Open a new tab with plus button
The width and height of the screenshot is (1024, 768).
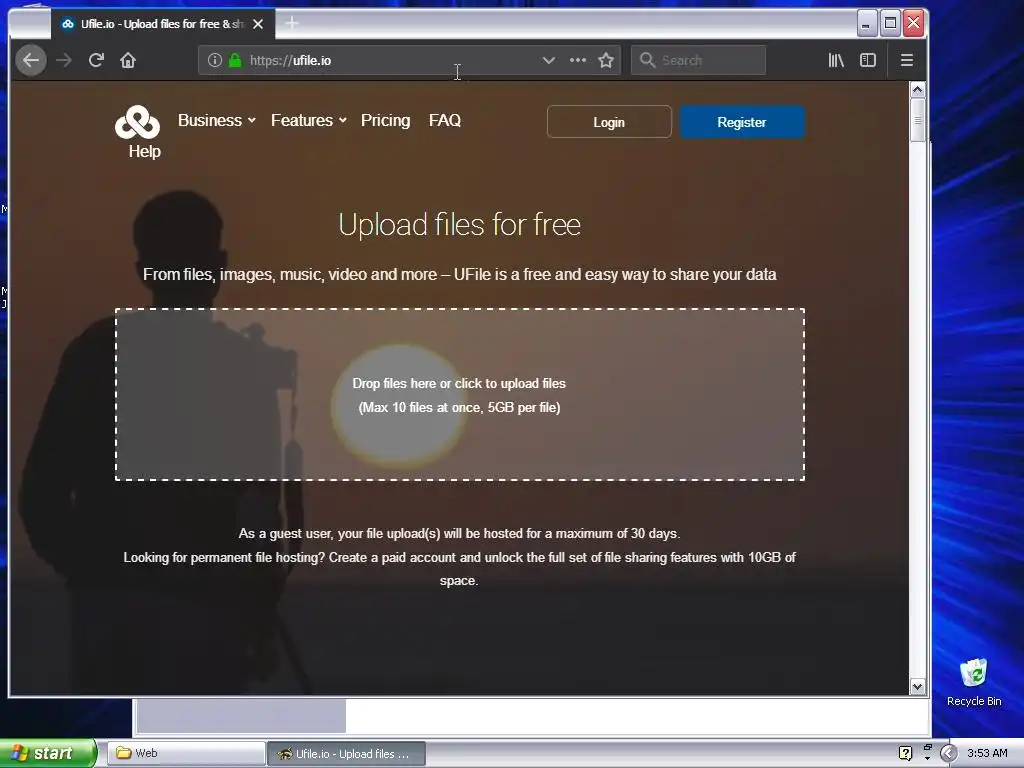(292, 24)
